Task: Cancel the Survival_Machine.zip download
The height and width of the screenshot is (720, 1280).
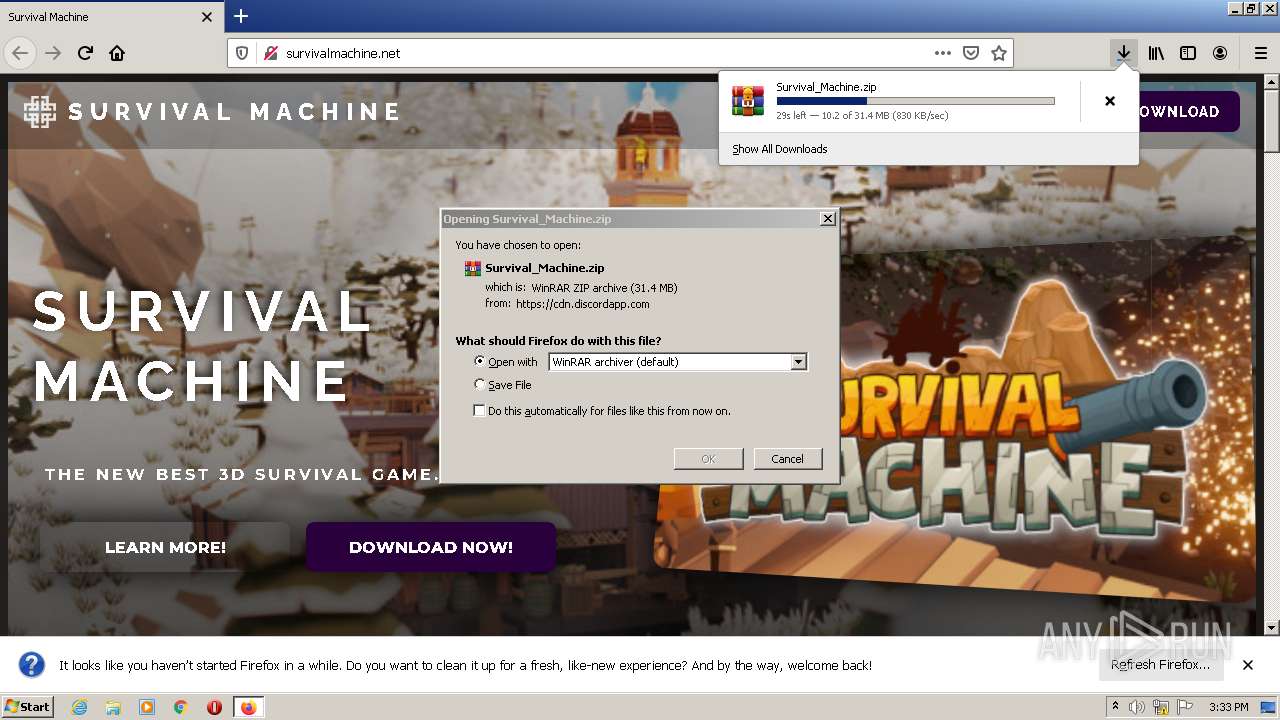Action: (x=1110, y=101)
